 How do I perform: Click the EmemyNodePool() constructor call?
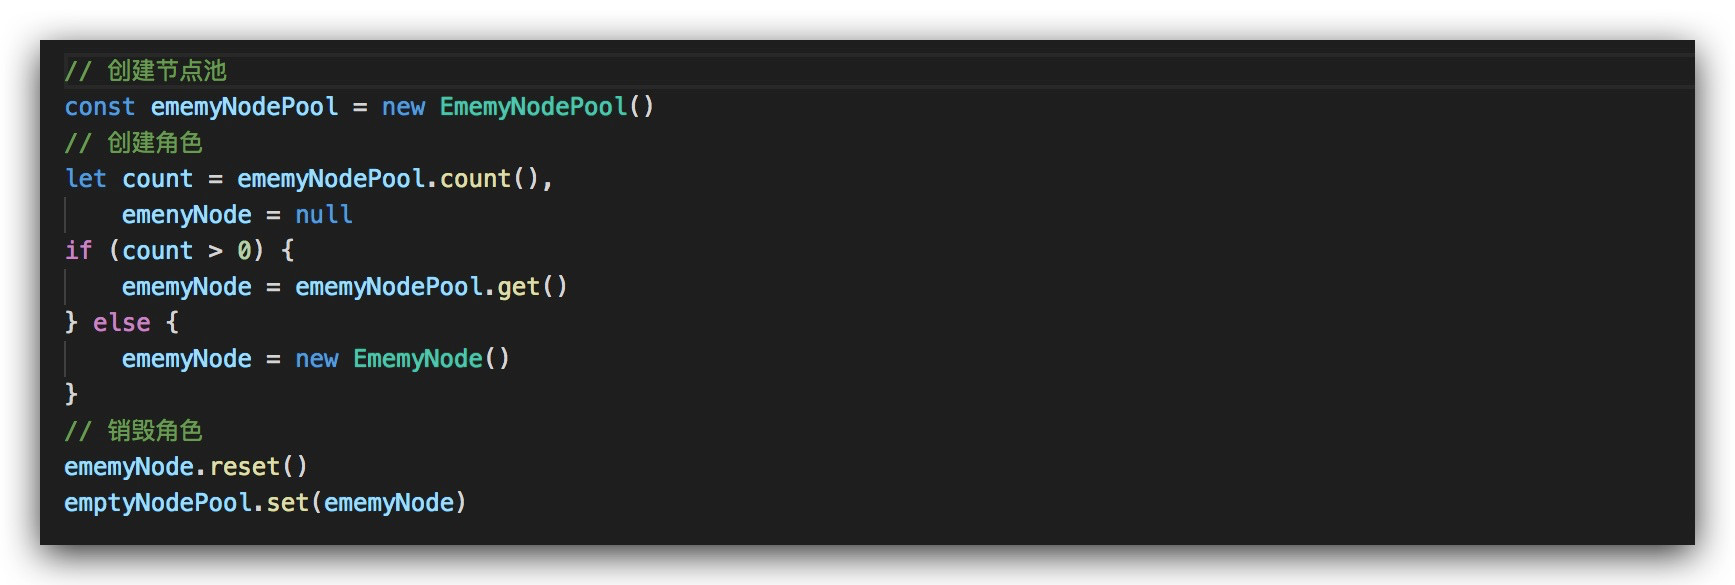point(547,107)
